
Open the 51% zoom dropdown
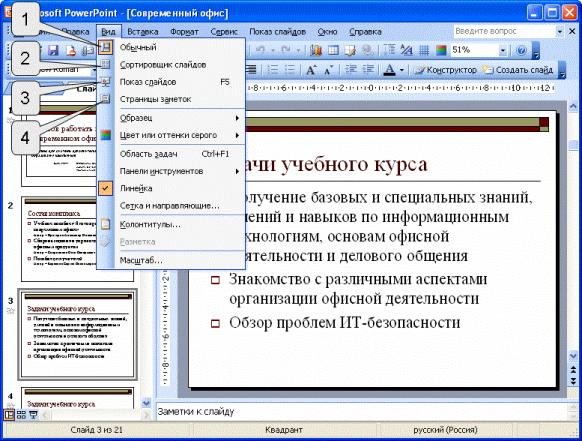[503, 50]
